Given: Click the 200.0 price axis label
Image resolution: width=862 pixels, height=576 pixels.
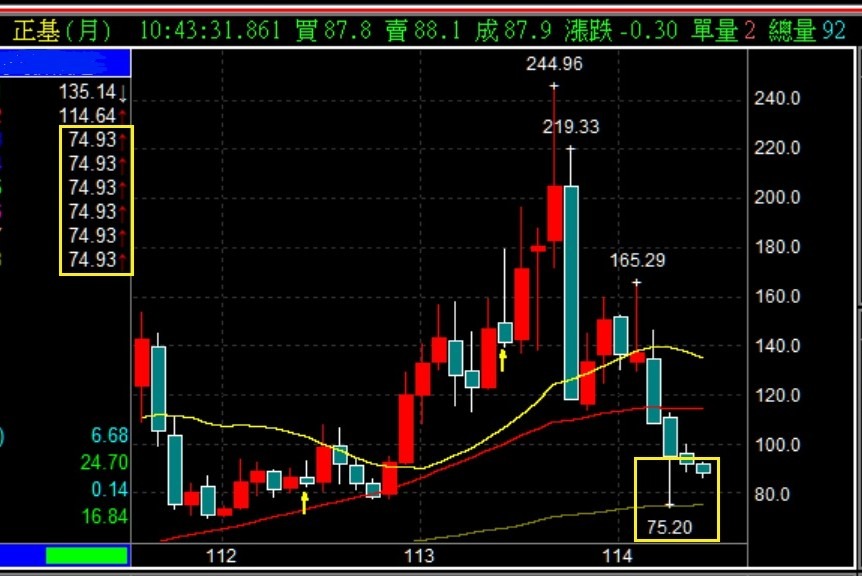Looking at the screenshot, I should click(x=777, y=197).
